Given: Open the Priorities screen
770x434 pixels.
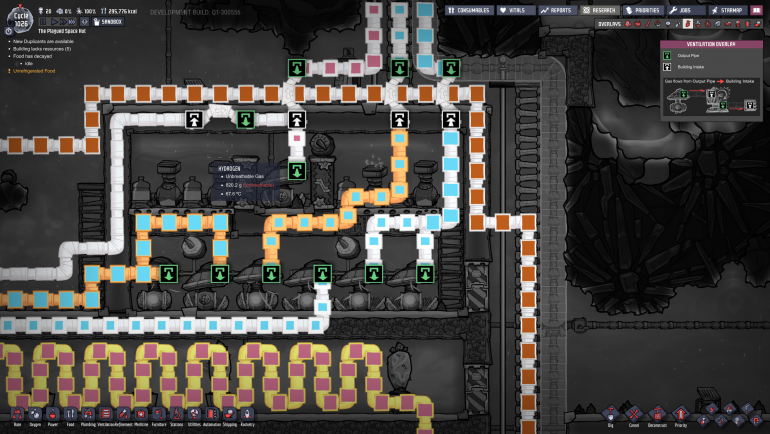Looking at the screenshot, I should pyautogui.click(x=643, y=10).
